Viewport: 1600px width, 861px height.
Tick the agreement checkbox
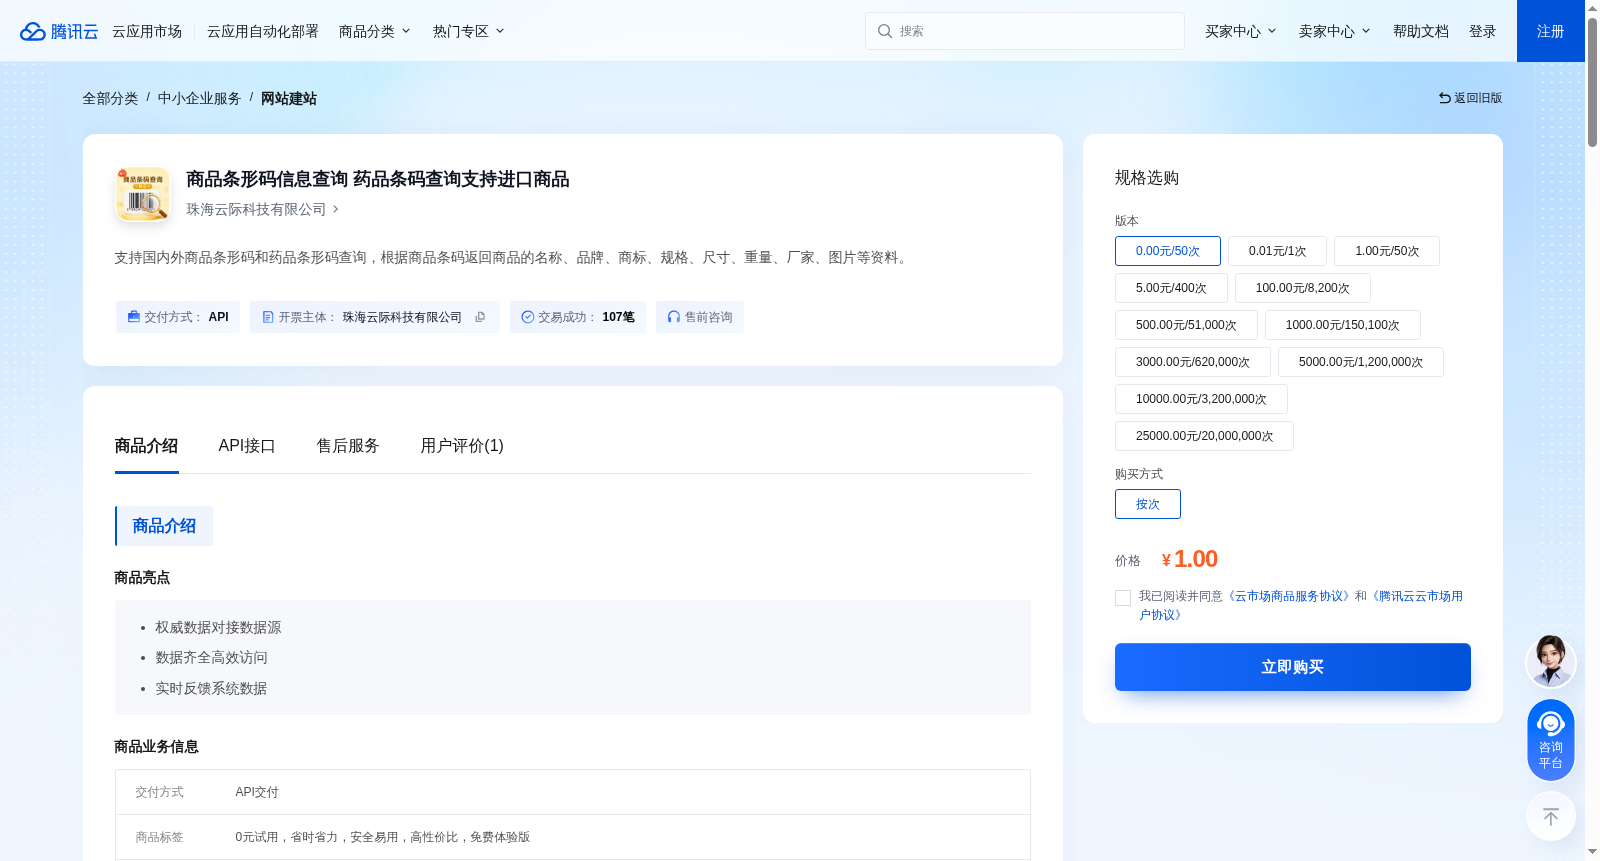click(x=1123, y=598)
